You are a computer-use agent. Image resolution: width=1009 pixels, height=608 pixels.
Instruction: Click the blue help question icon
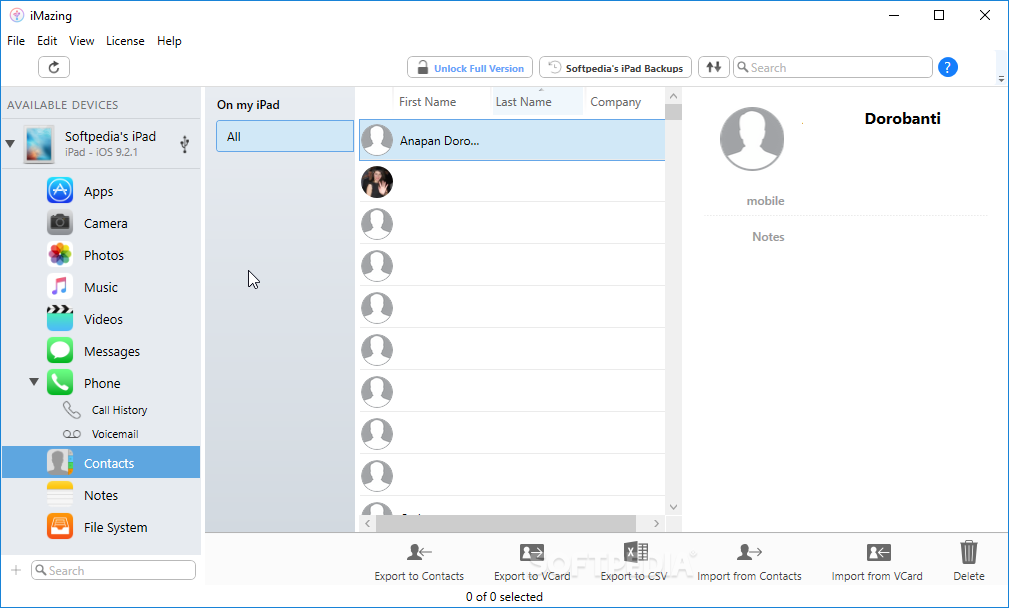pyautogui.click(x=948, y=67)
